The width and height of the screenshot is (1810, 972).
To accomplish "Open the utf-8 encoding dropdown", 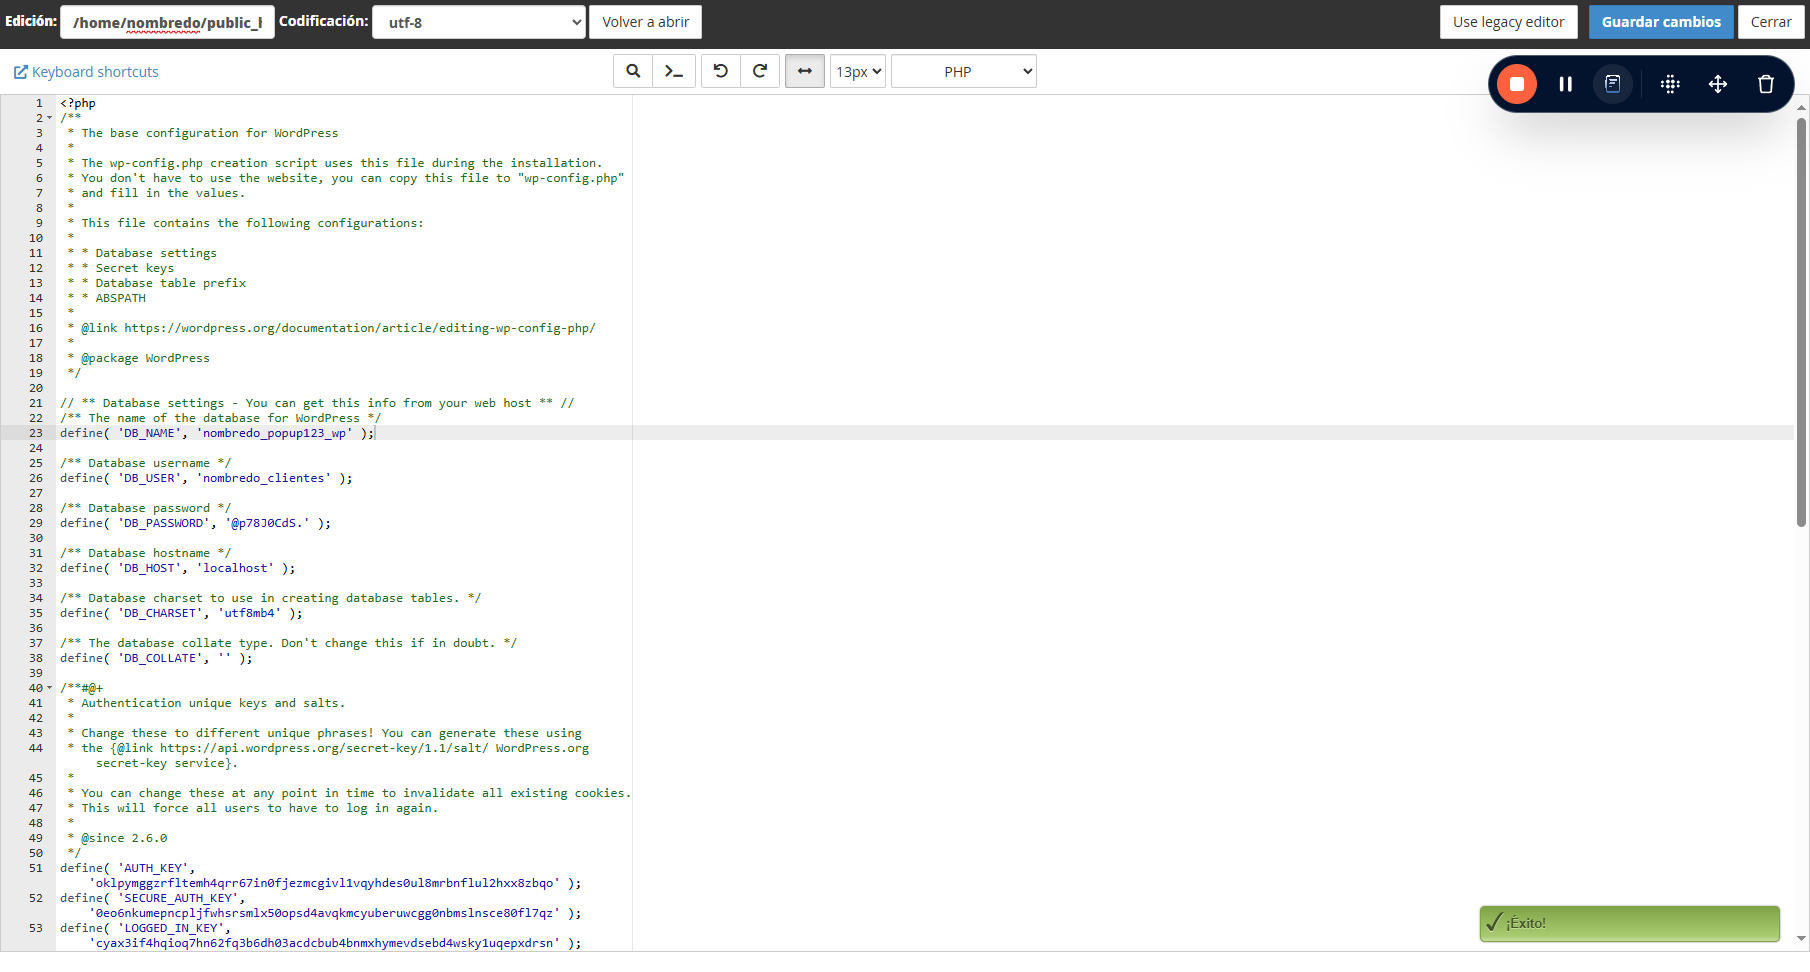I will pyautogui.click(x=479, y=22).
